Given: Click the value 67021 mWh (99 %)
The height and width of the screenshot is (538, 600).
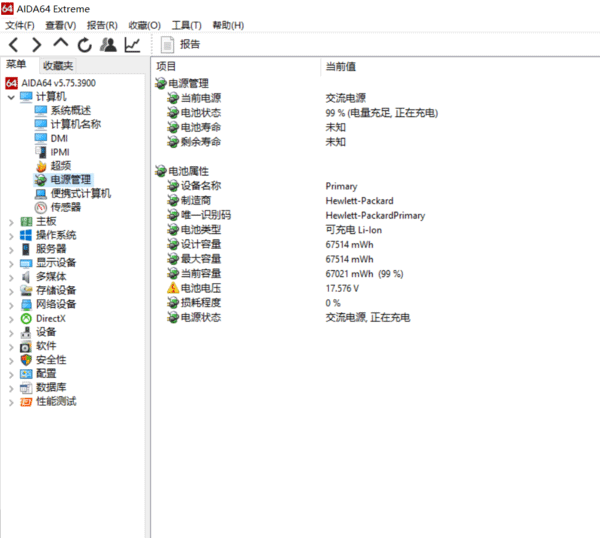Looking at the screenshot, I should [364, 274].
